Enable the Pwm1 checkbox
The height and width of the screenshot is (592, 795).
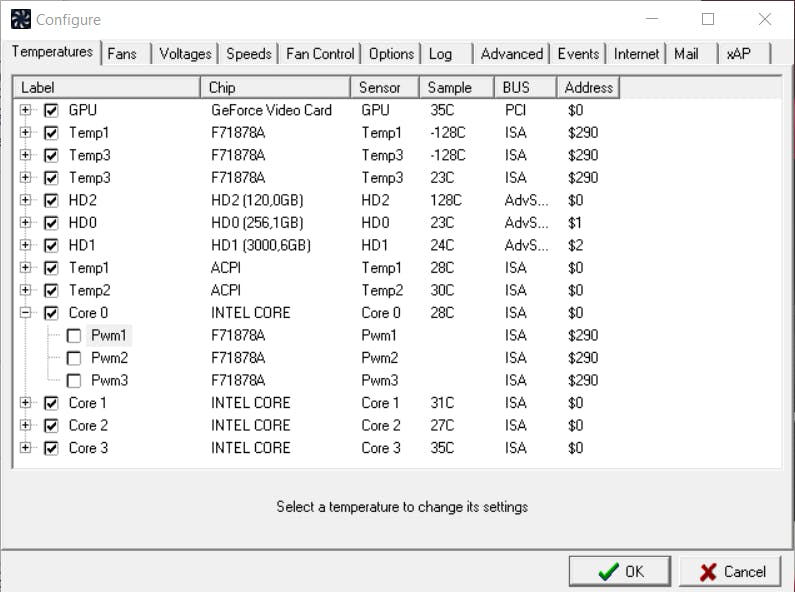pos(74,336)
